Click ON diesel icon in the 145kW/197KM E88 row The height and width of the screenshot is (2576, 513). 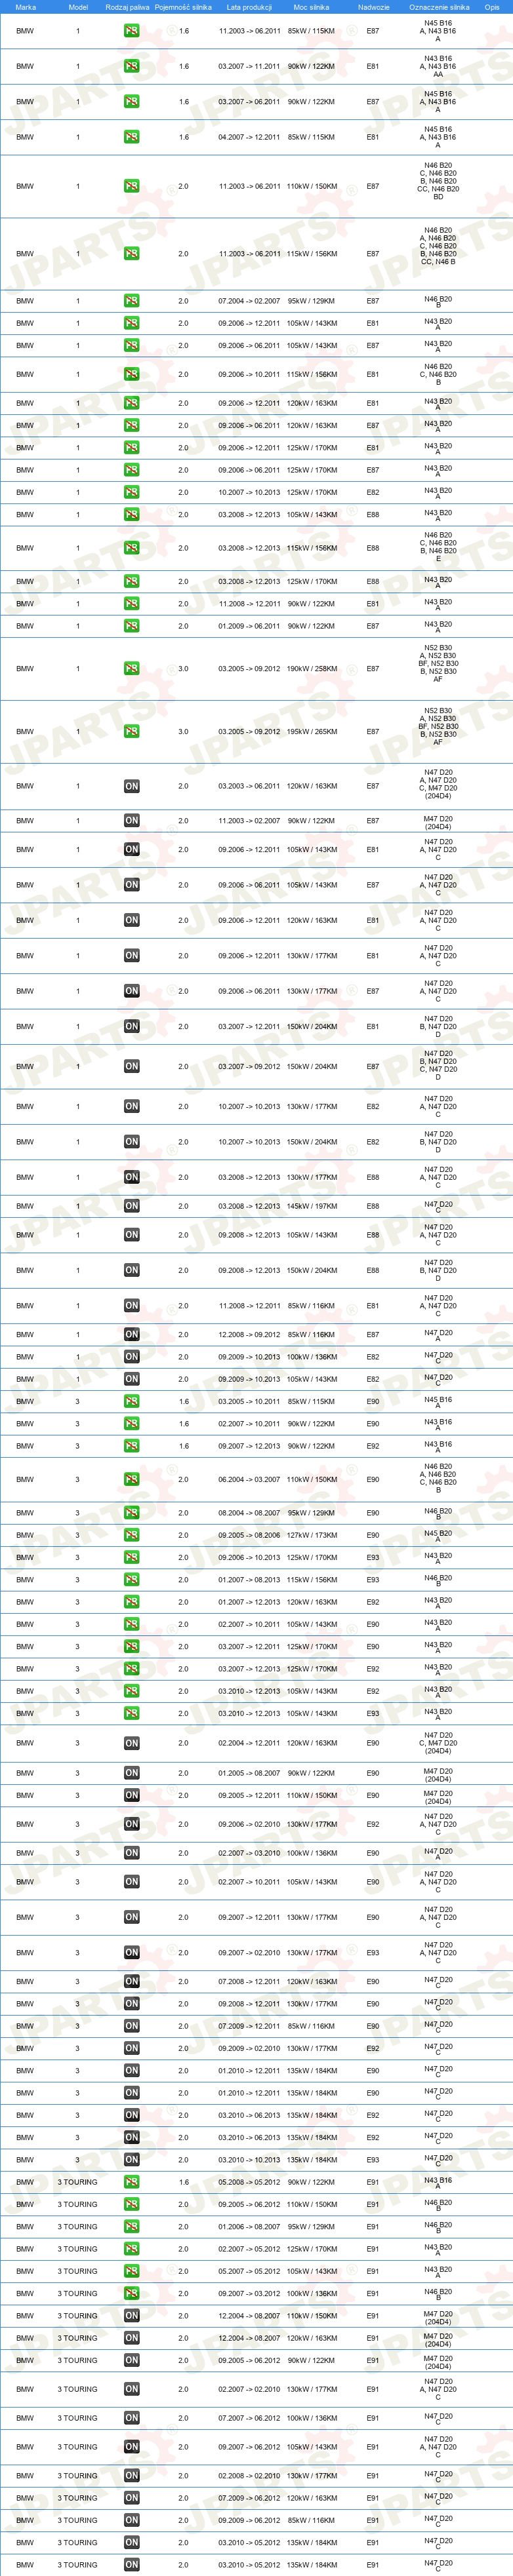coord(131,1206)
